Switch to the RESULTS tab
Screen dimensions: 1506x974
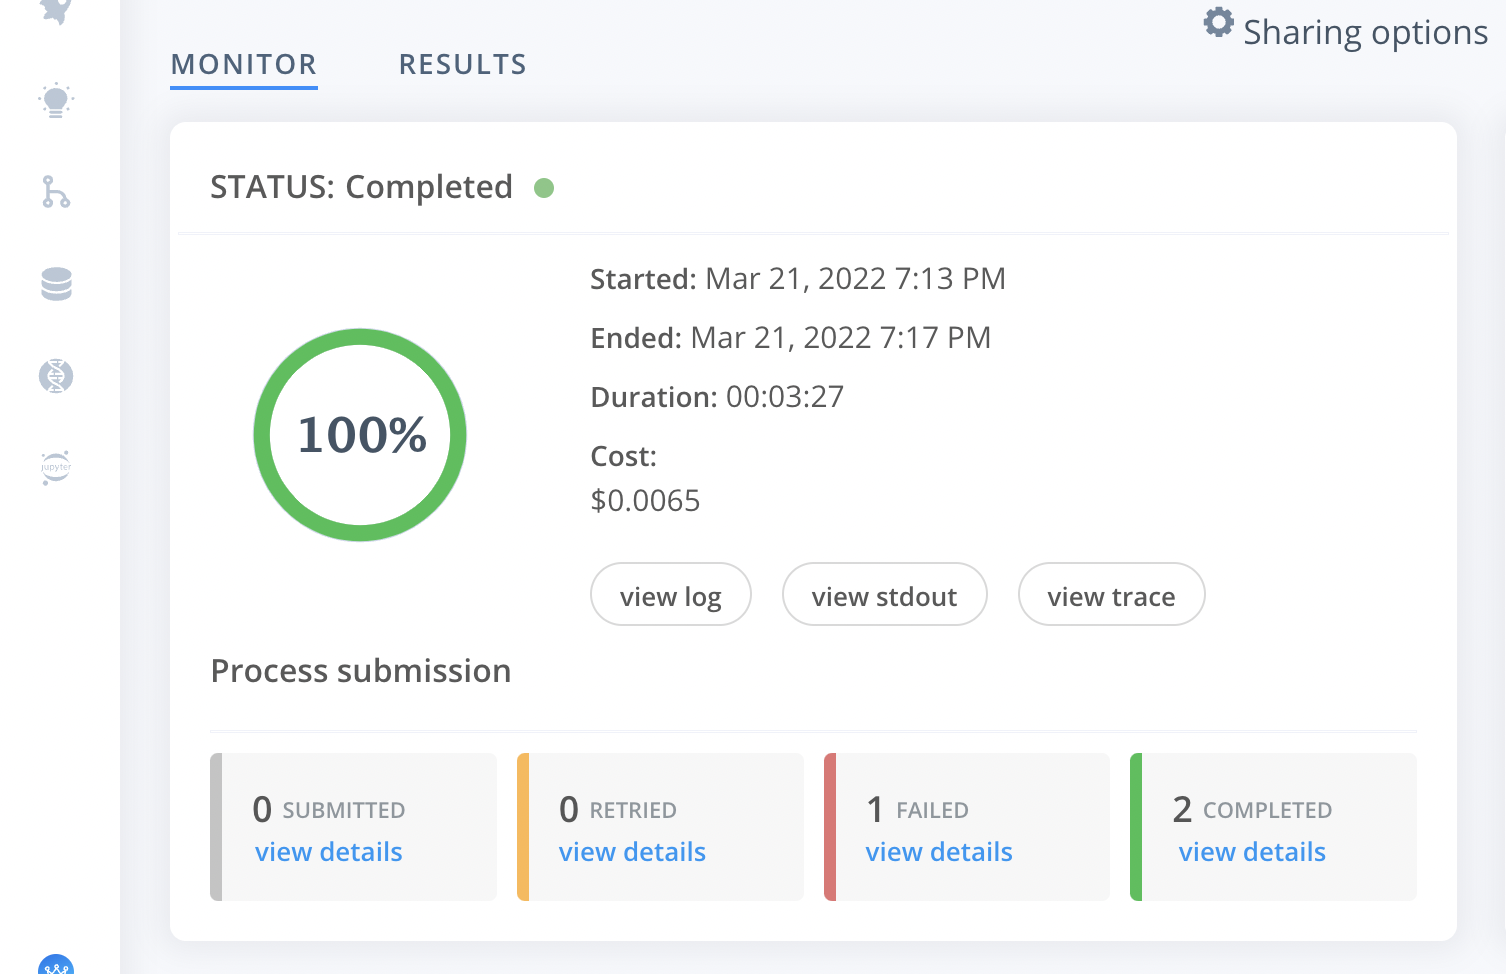[x=462, y=63]
